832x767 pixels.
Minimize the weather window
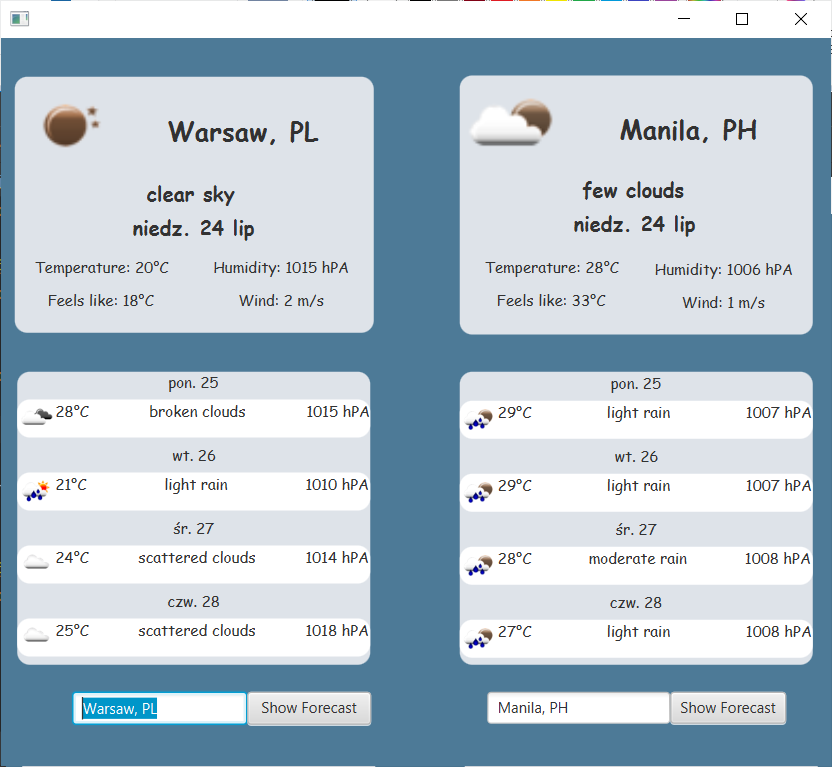point(684,19)
